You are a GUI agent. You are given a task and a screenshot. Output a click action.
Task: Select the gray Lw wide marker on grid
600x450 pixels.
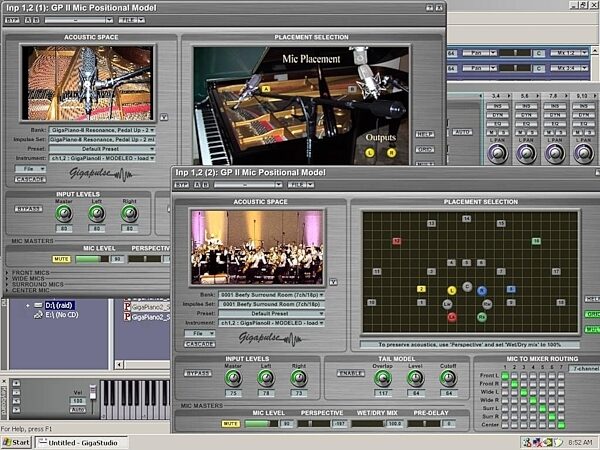click(x=447, y=304)
